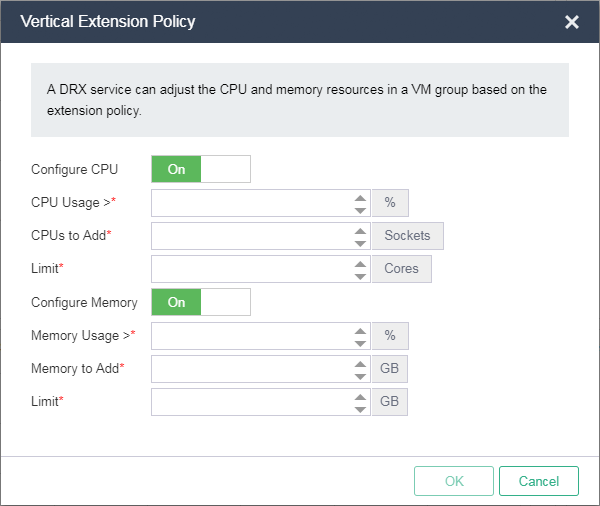Increase CPUs to Add with up arrow
The width and height of the screenshot is (600, 506).
(361, 230)
